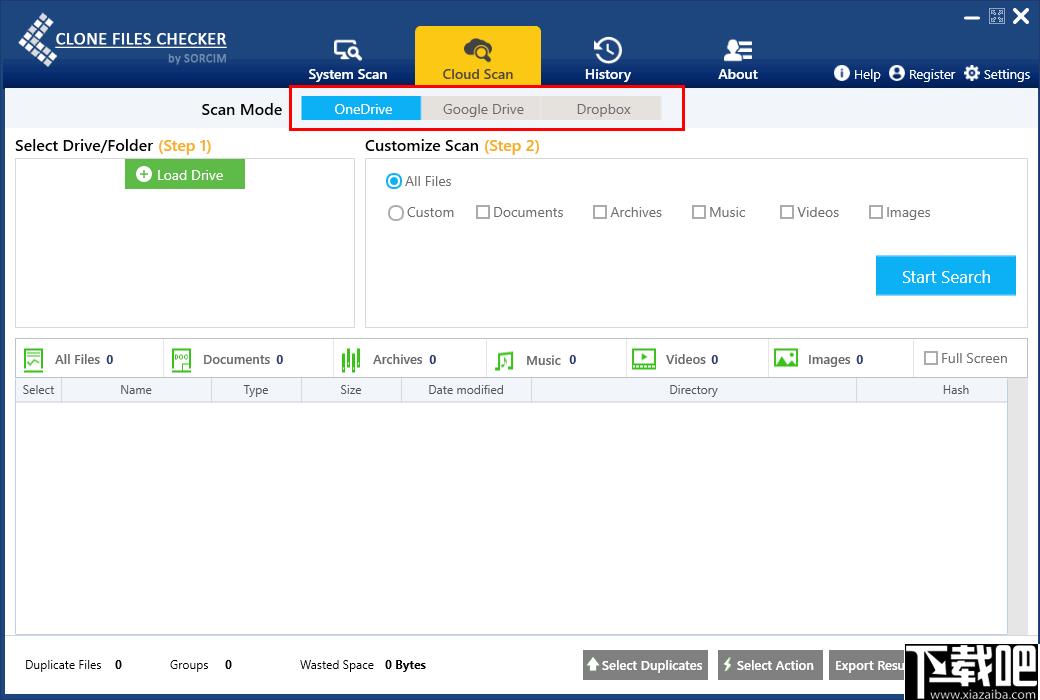The width and height of the screenshot is (1040, 700).
Task: Click the Export Results button
Action: point(868,665)
